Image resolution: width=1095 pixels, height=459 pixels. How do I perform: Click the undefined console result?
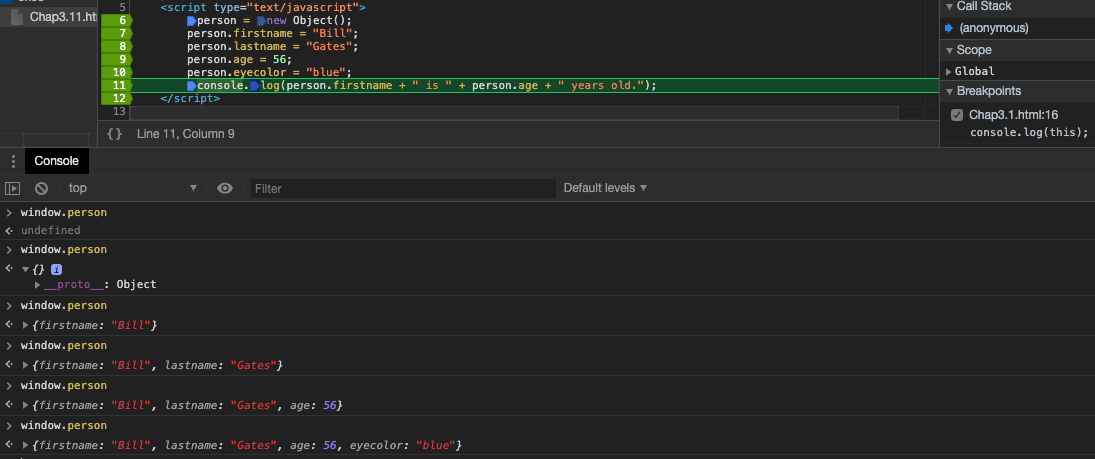click(x=50, y=231)
